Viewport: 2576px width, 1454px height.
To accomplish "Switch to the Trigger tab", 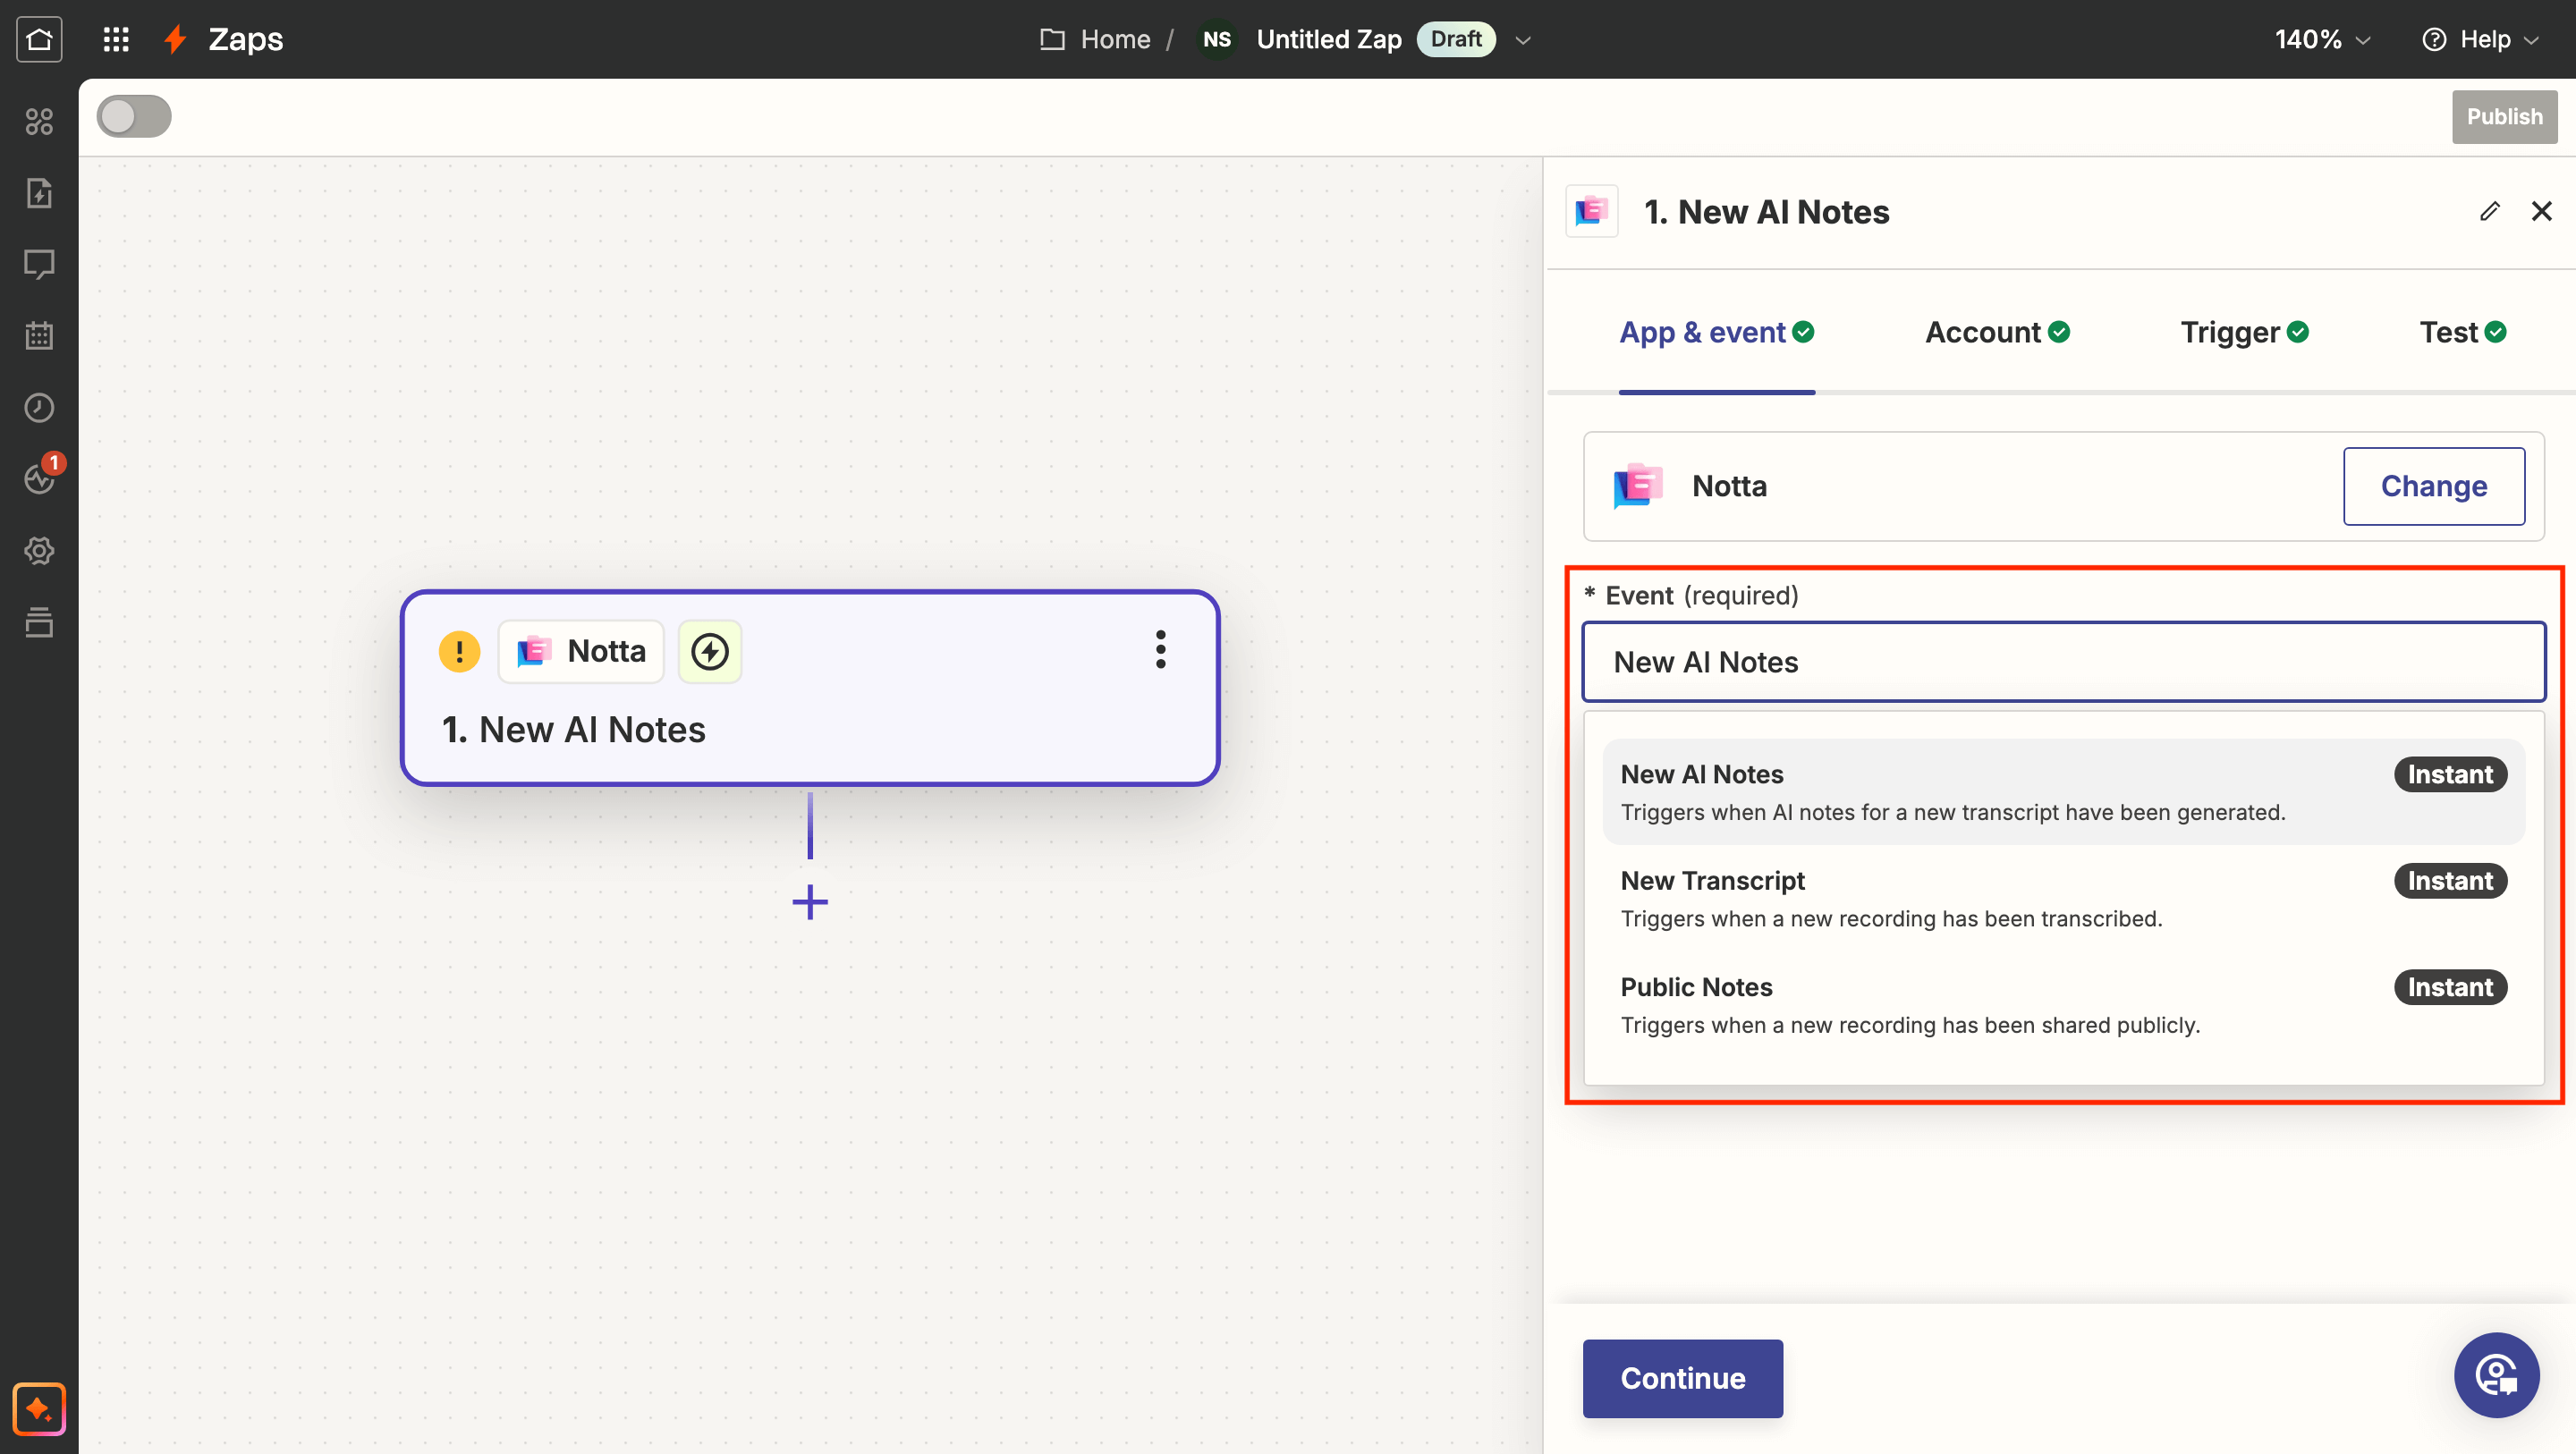I will point(2244,332).
